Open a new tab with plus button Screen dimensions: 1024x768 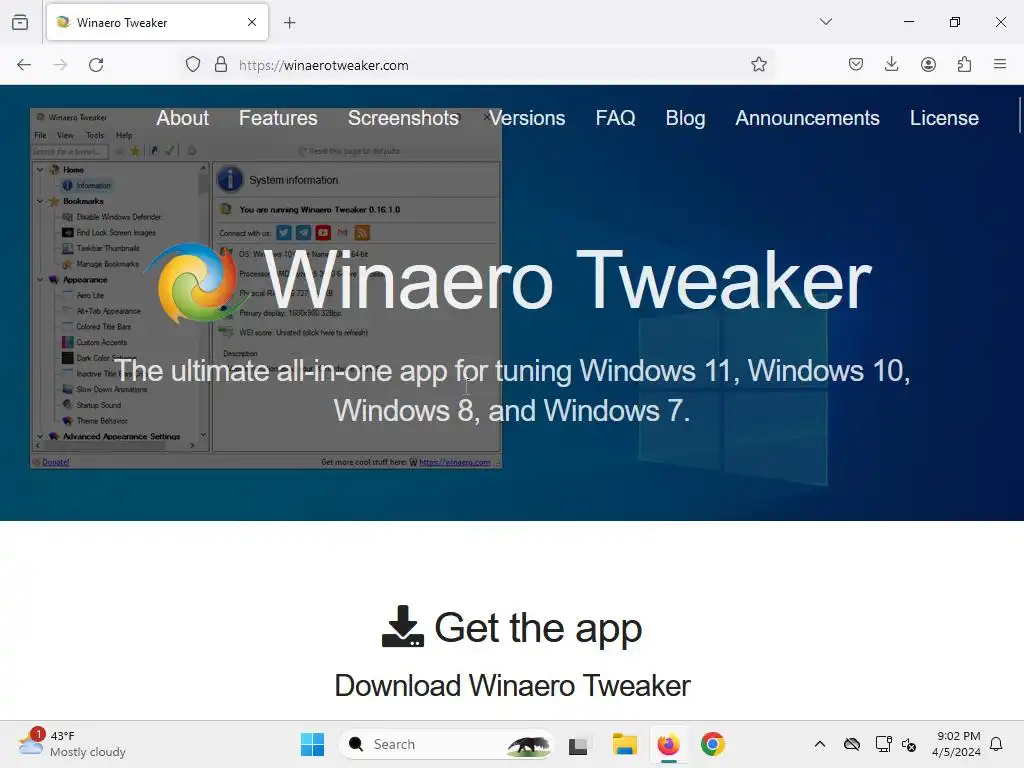[290, 23]
